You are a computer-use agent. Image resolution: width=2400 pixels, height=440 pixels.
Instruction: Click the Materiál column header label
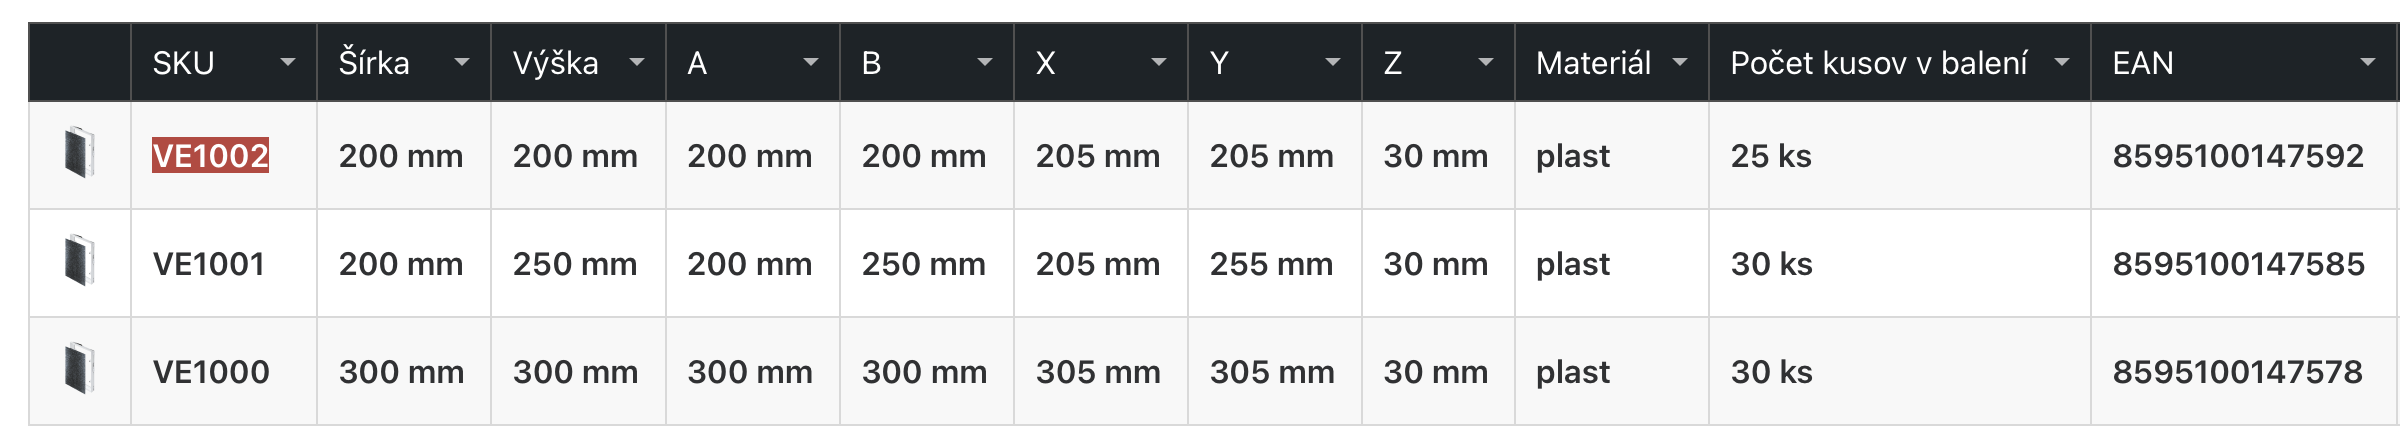point(1593,63)
